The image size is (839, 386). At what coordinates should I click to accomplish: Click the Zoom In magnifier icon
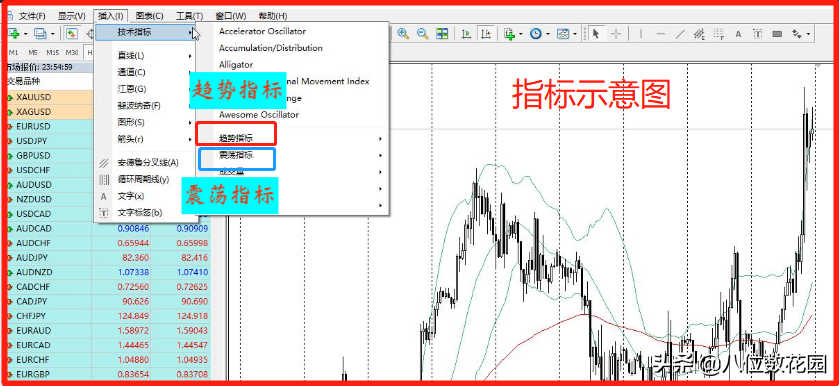pyautogui.click(x=403, y=34)
